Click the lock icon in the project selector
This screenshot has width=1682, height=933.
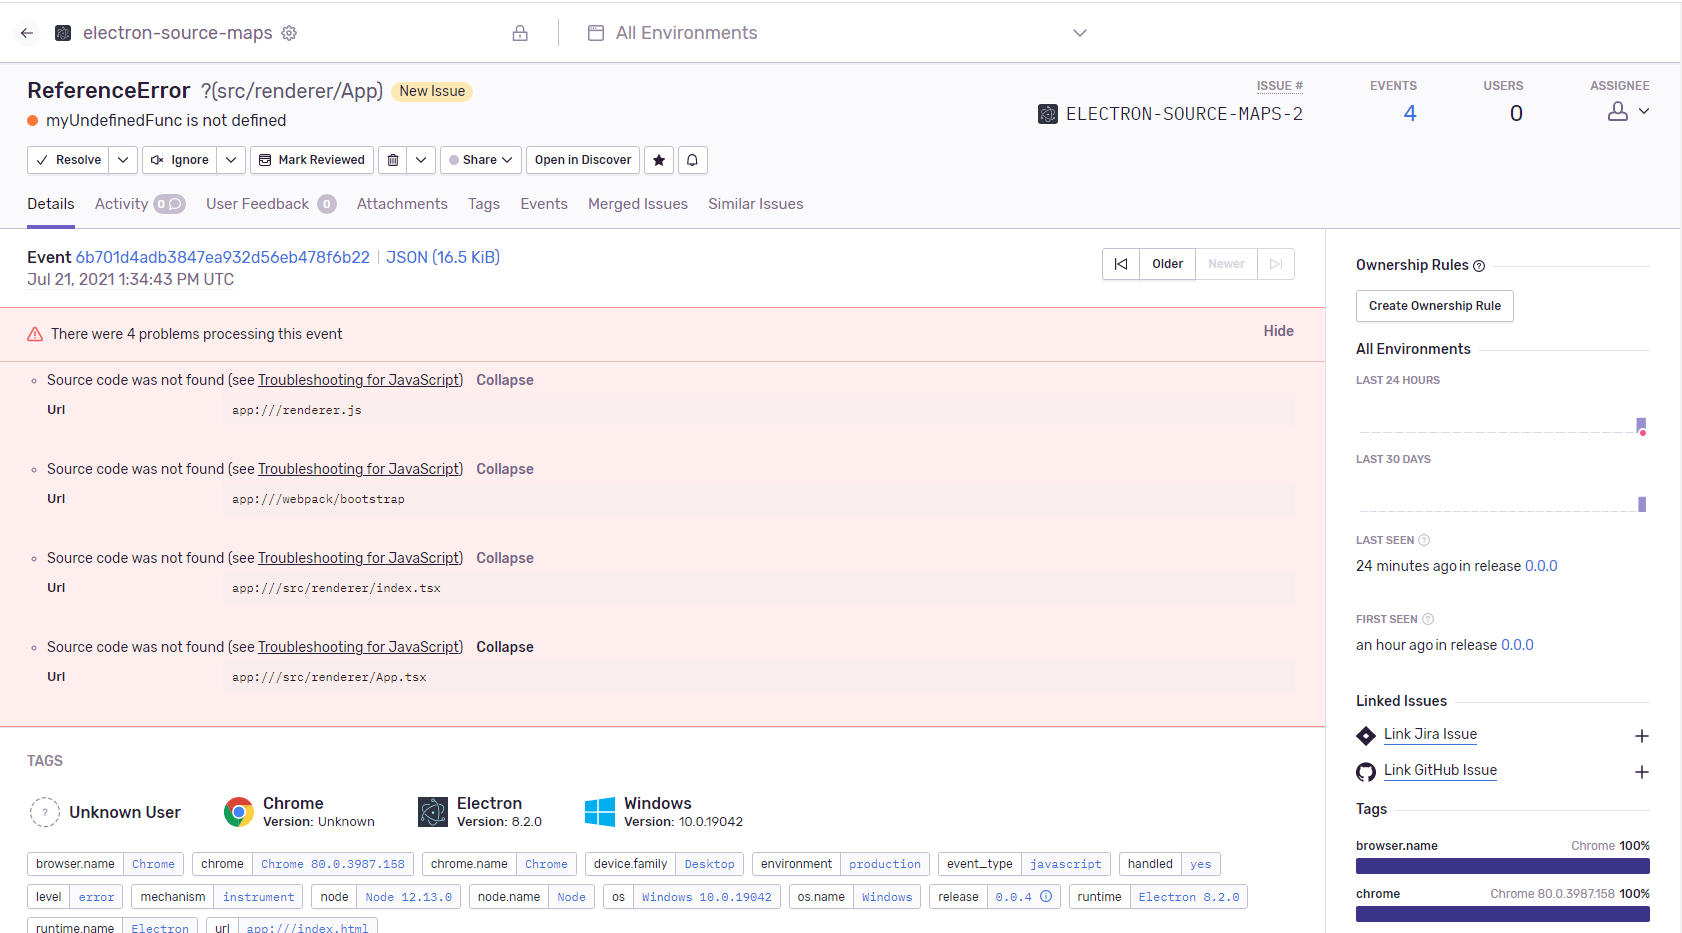point(520,33)
